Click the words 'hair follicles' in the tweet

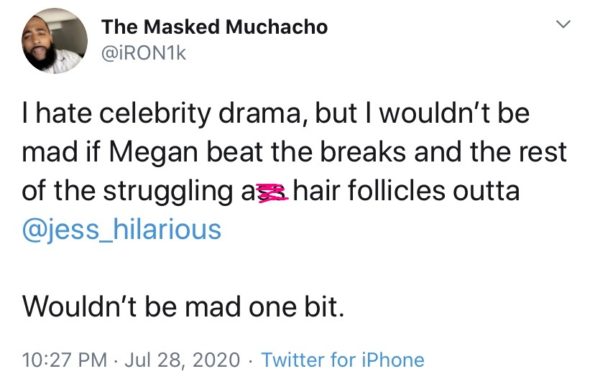(369, 191)
